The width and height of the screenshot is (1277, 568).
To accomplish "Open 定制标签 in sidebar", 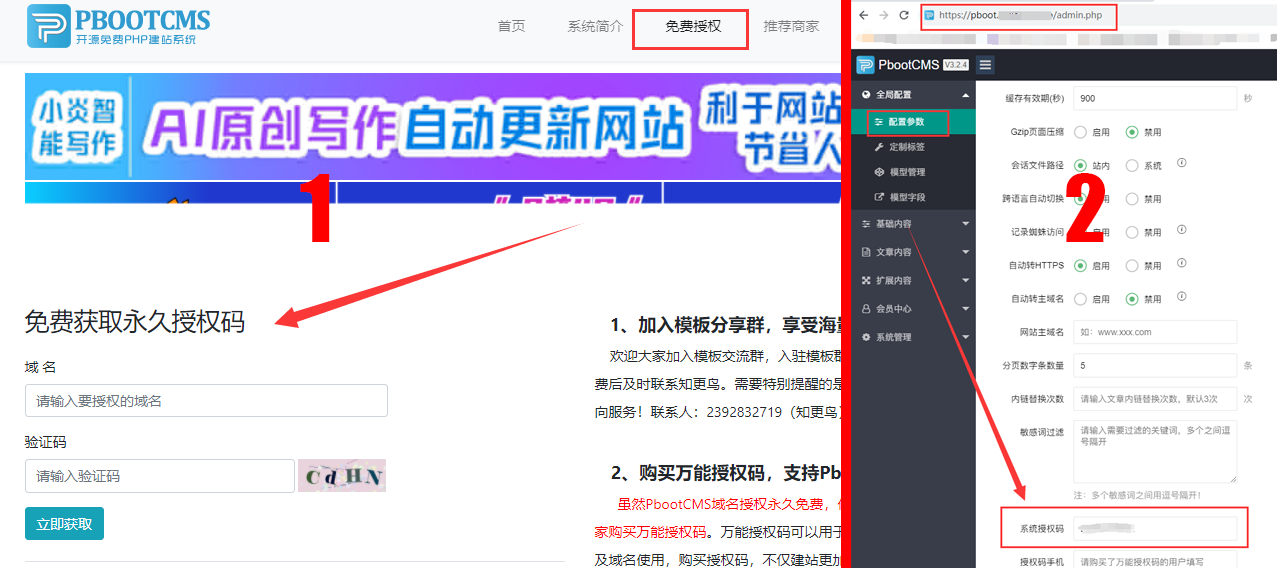I will click(913, 147).
